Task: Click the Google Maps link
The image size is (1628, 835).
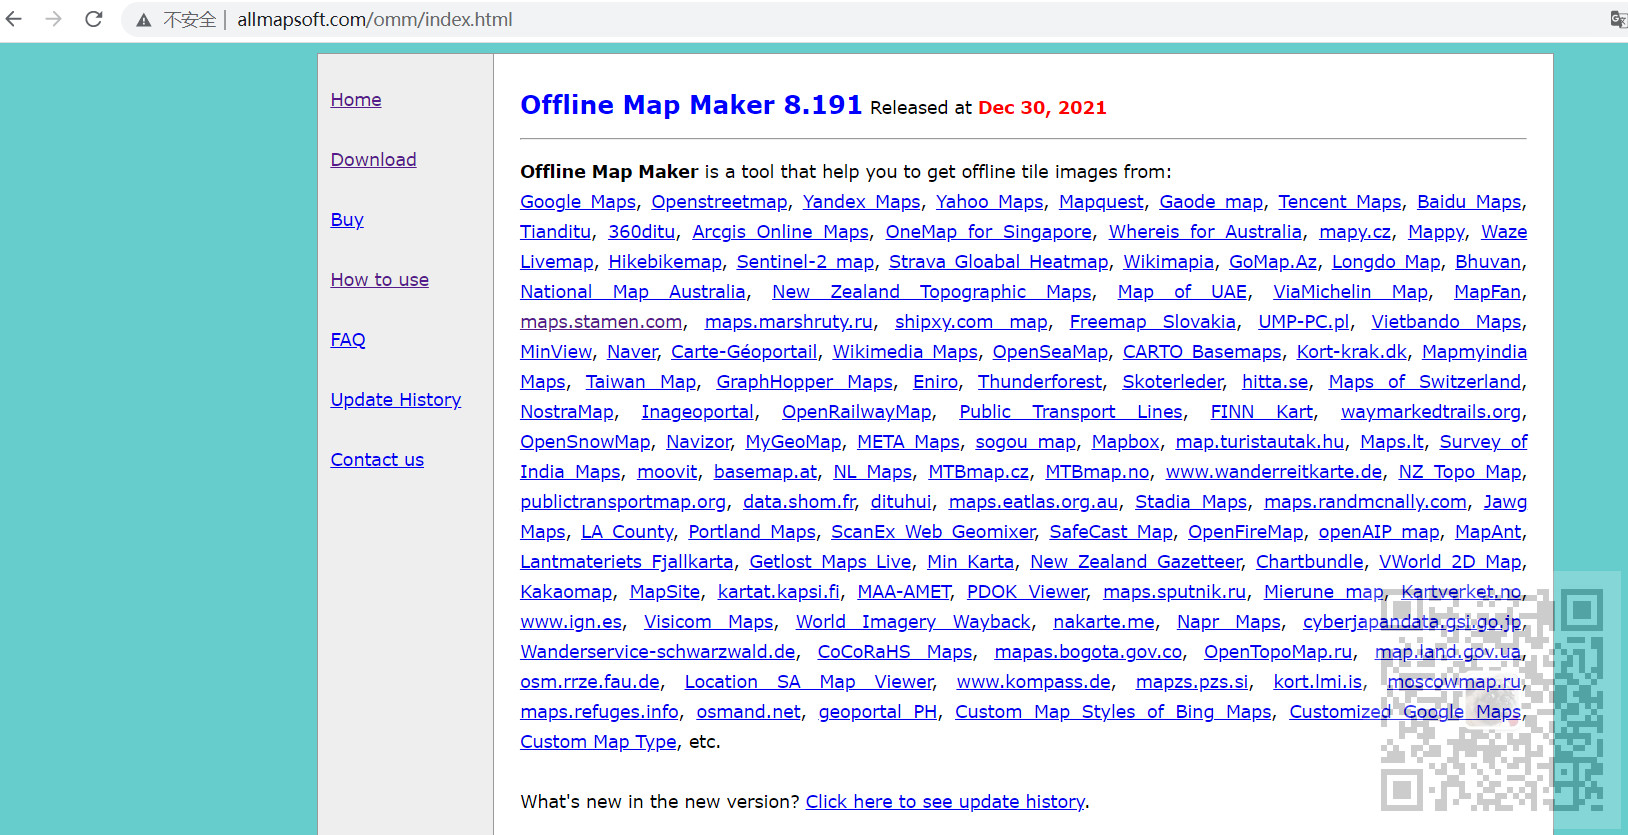Action: coord(578,202)
